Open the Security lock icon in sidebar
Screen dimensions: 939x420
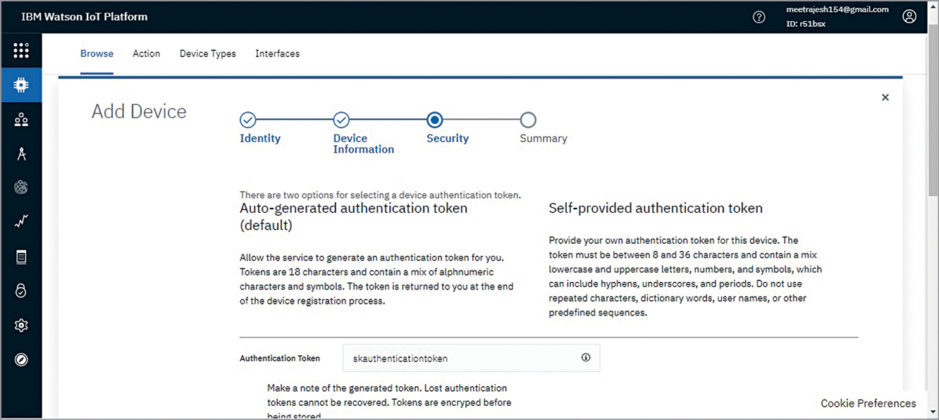click(x=21, y=291)
